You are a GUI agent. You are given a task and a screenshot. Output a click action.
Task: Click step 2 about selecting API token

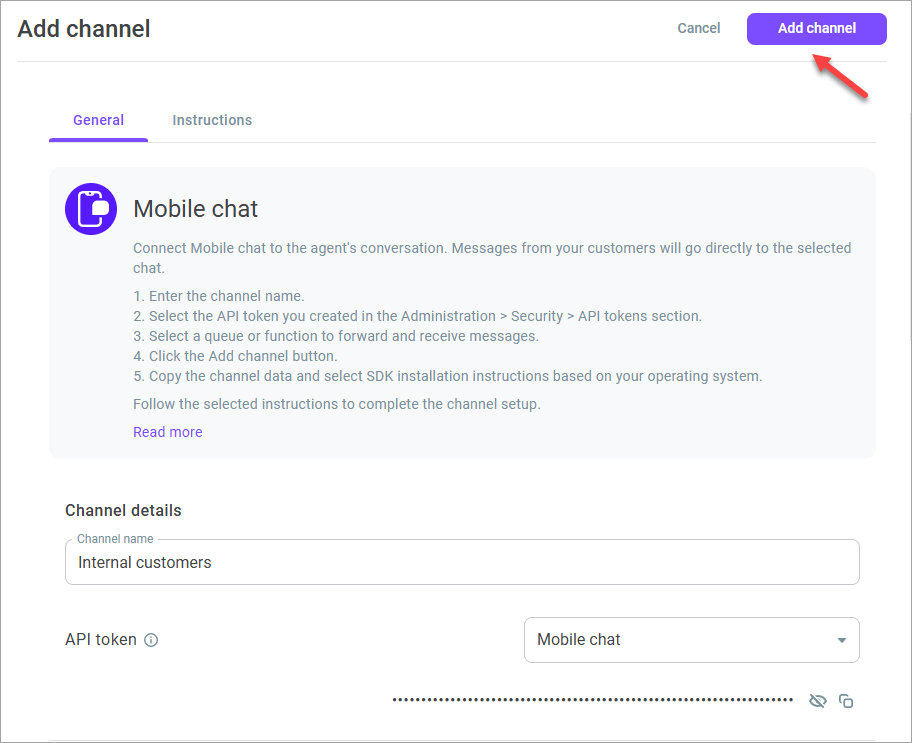418,316
